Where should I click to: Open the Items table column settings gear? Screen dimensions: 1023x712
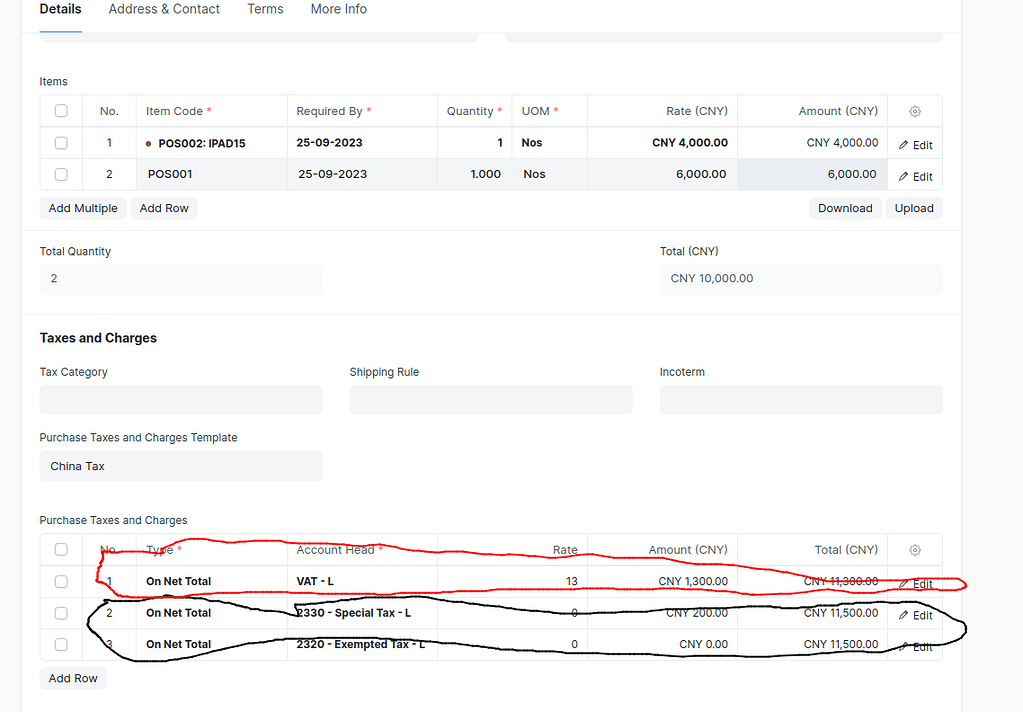[914, 111]
